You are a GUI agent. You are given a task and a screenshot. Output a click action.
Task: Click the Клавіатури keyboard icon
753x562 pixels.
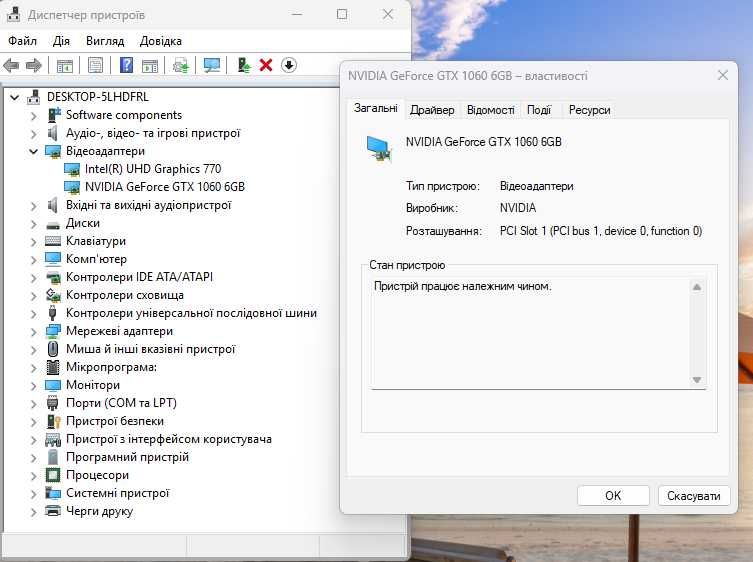53,241
